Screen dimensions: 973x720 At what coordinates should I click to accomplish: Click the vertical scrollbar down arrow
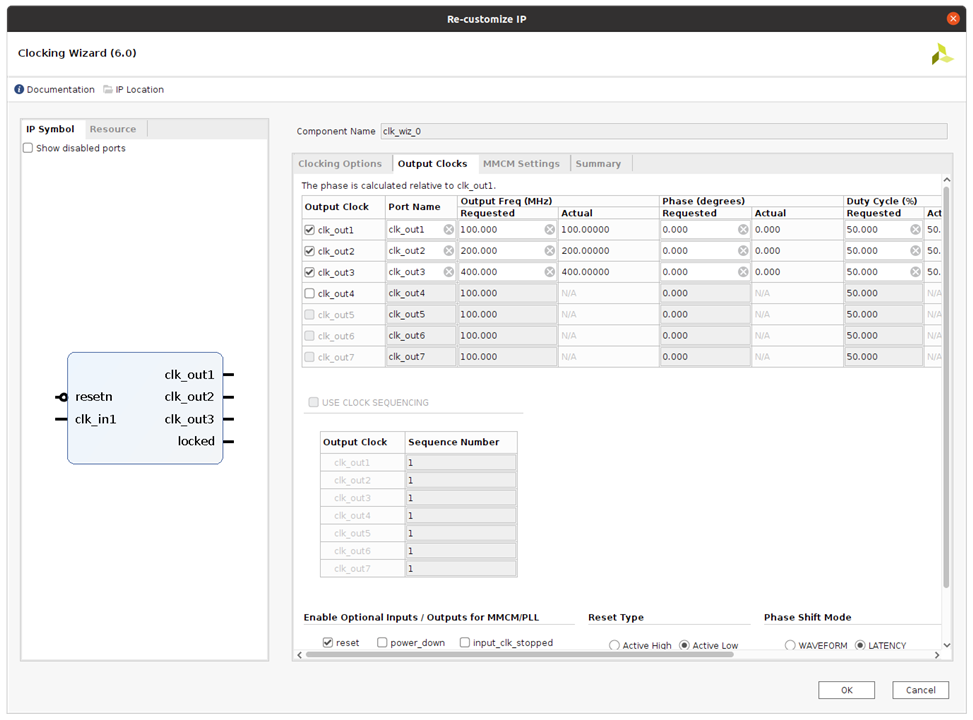[946, 645]
